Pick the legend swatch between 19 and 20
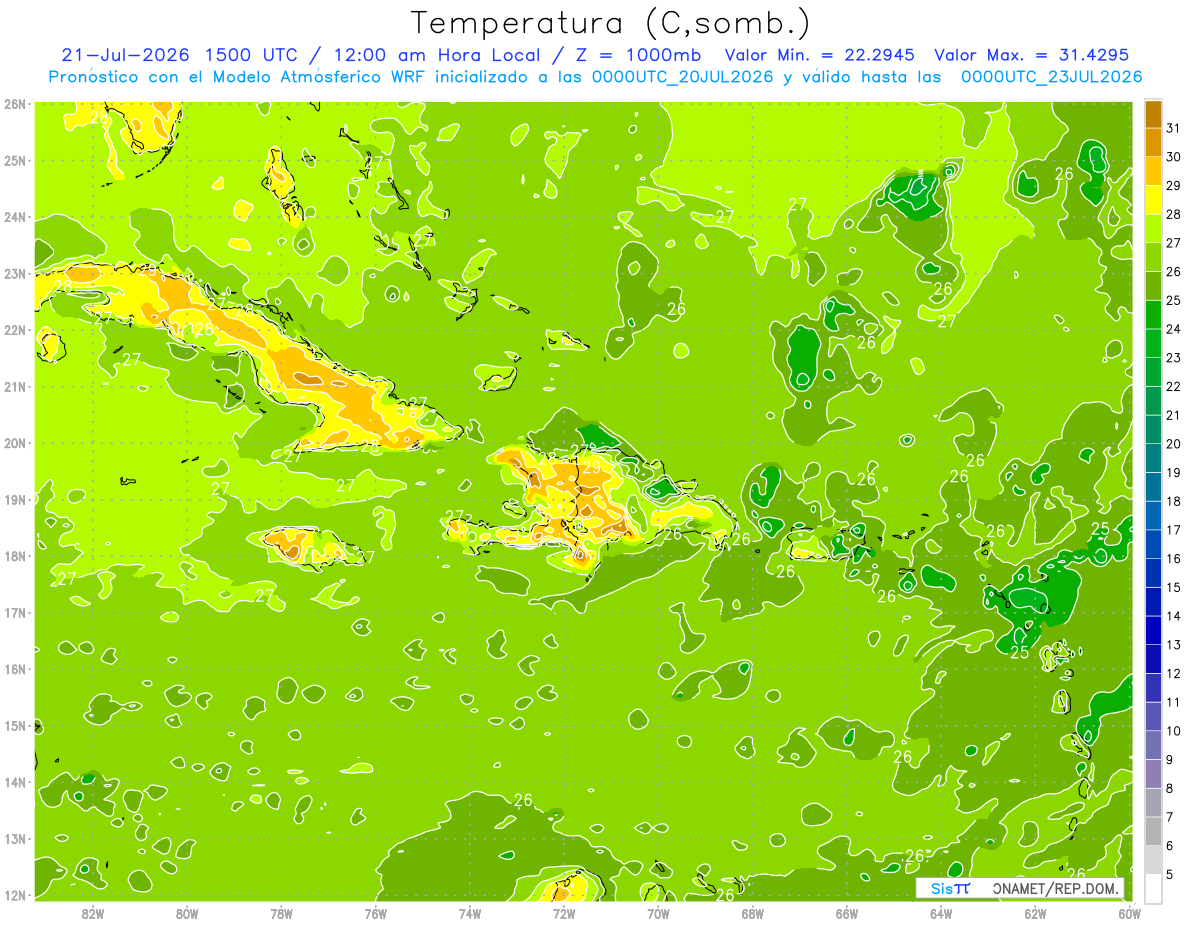Viewport: 1200px width, 927px height. pos(1153,458)
